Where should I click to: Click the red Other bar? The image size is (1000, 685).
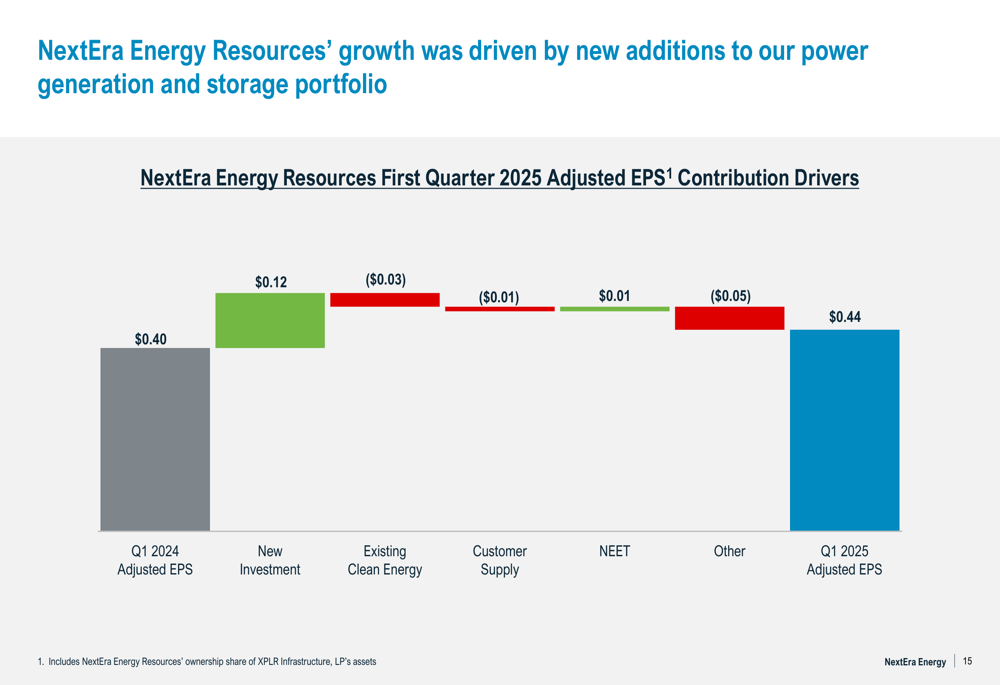(x=730, y=318)
